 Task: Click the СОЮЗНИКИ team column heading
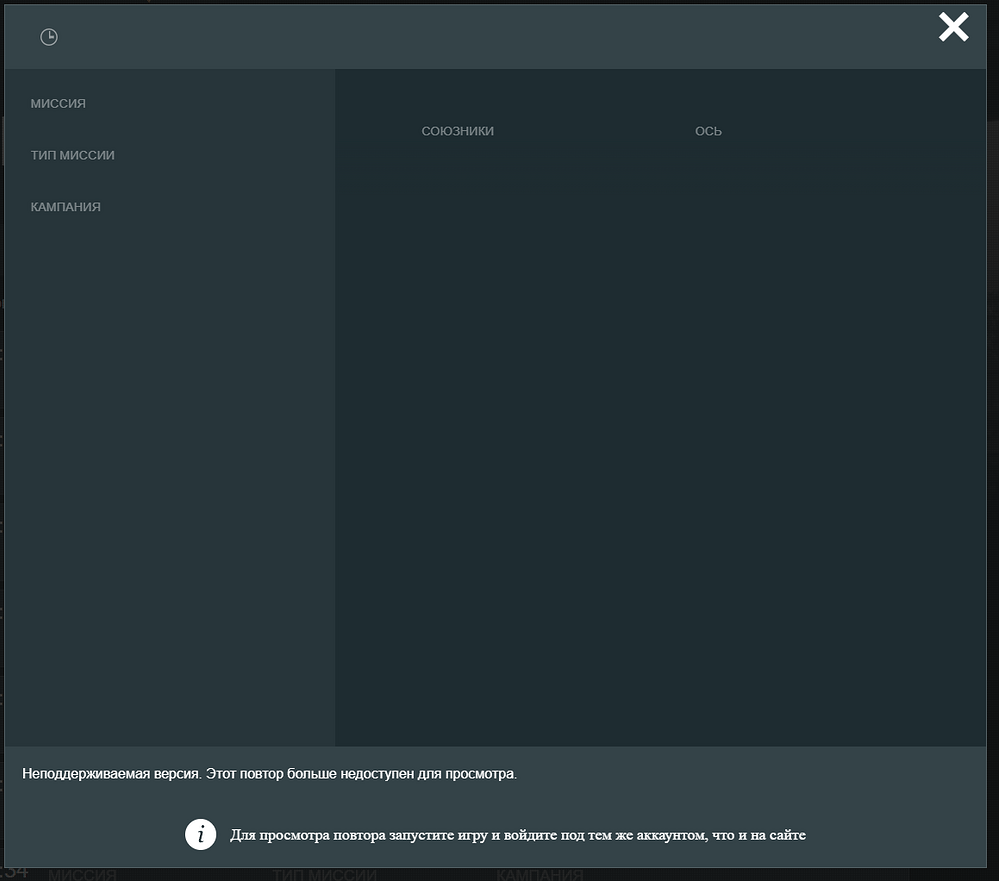coord(458,131)
